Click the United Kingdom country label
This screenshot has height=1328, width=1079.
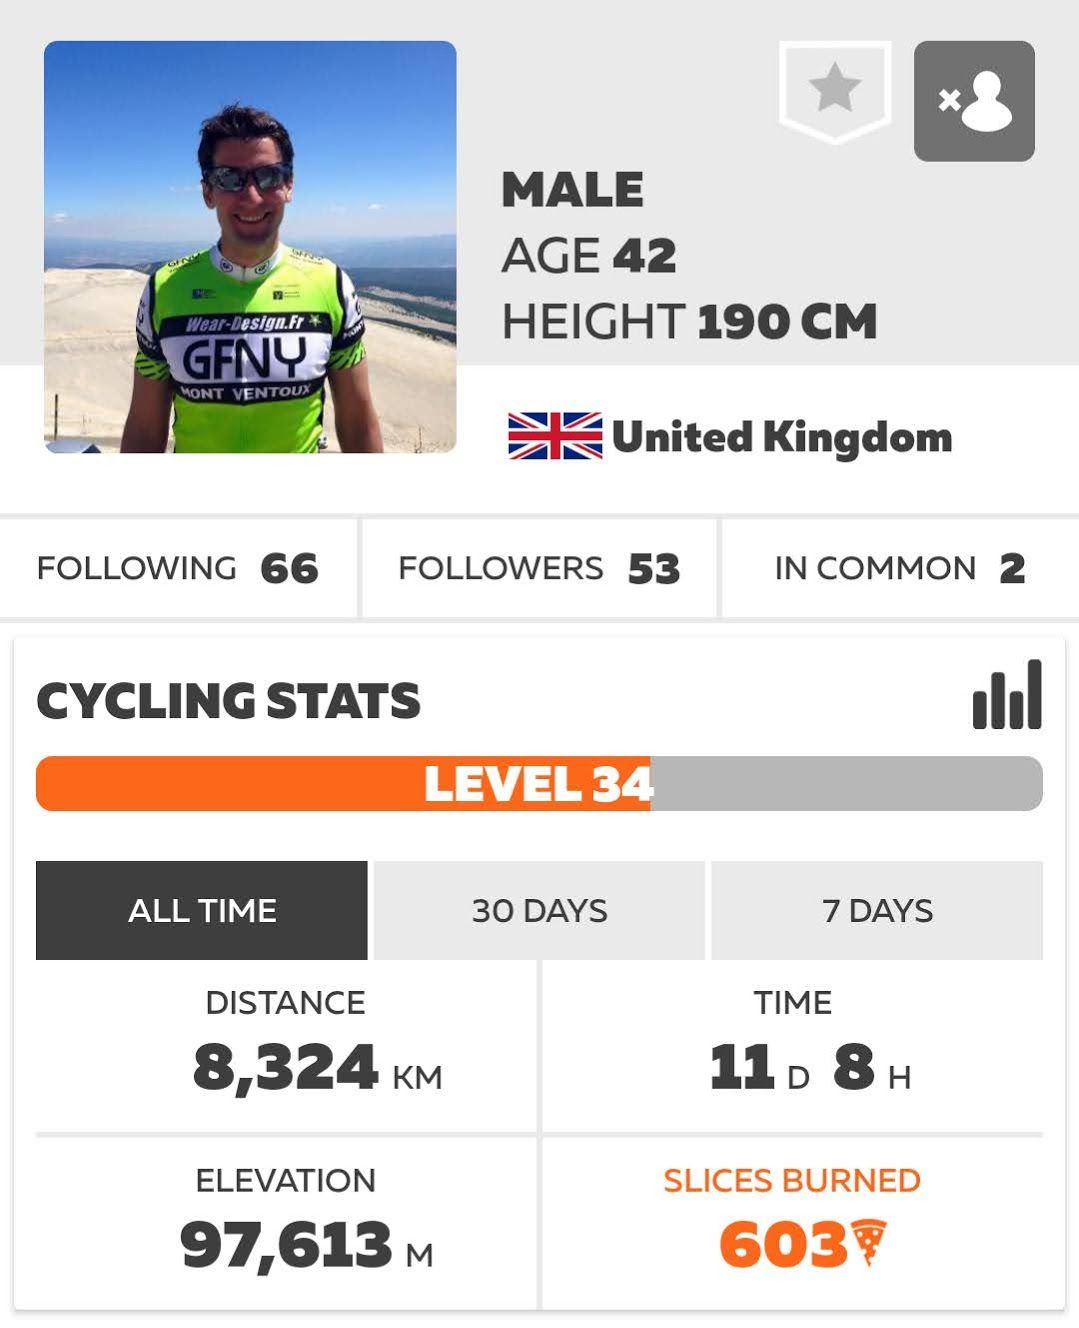coord(781,437)
